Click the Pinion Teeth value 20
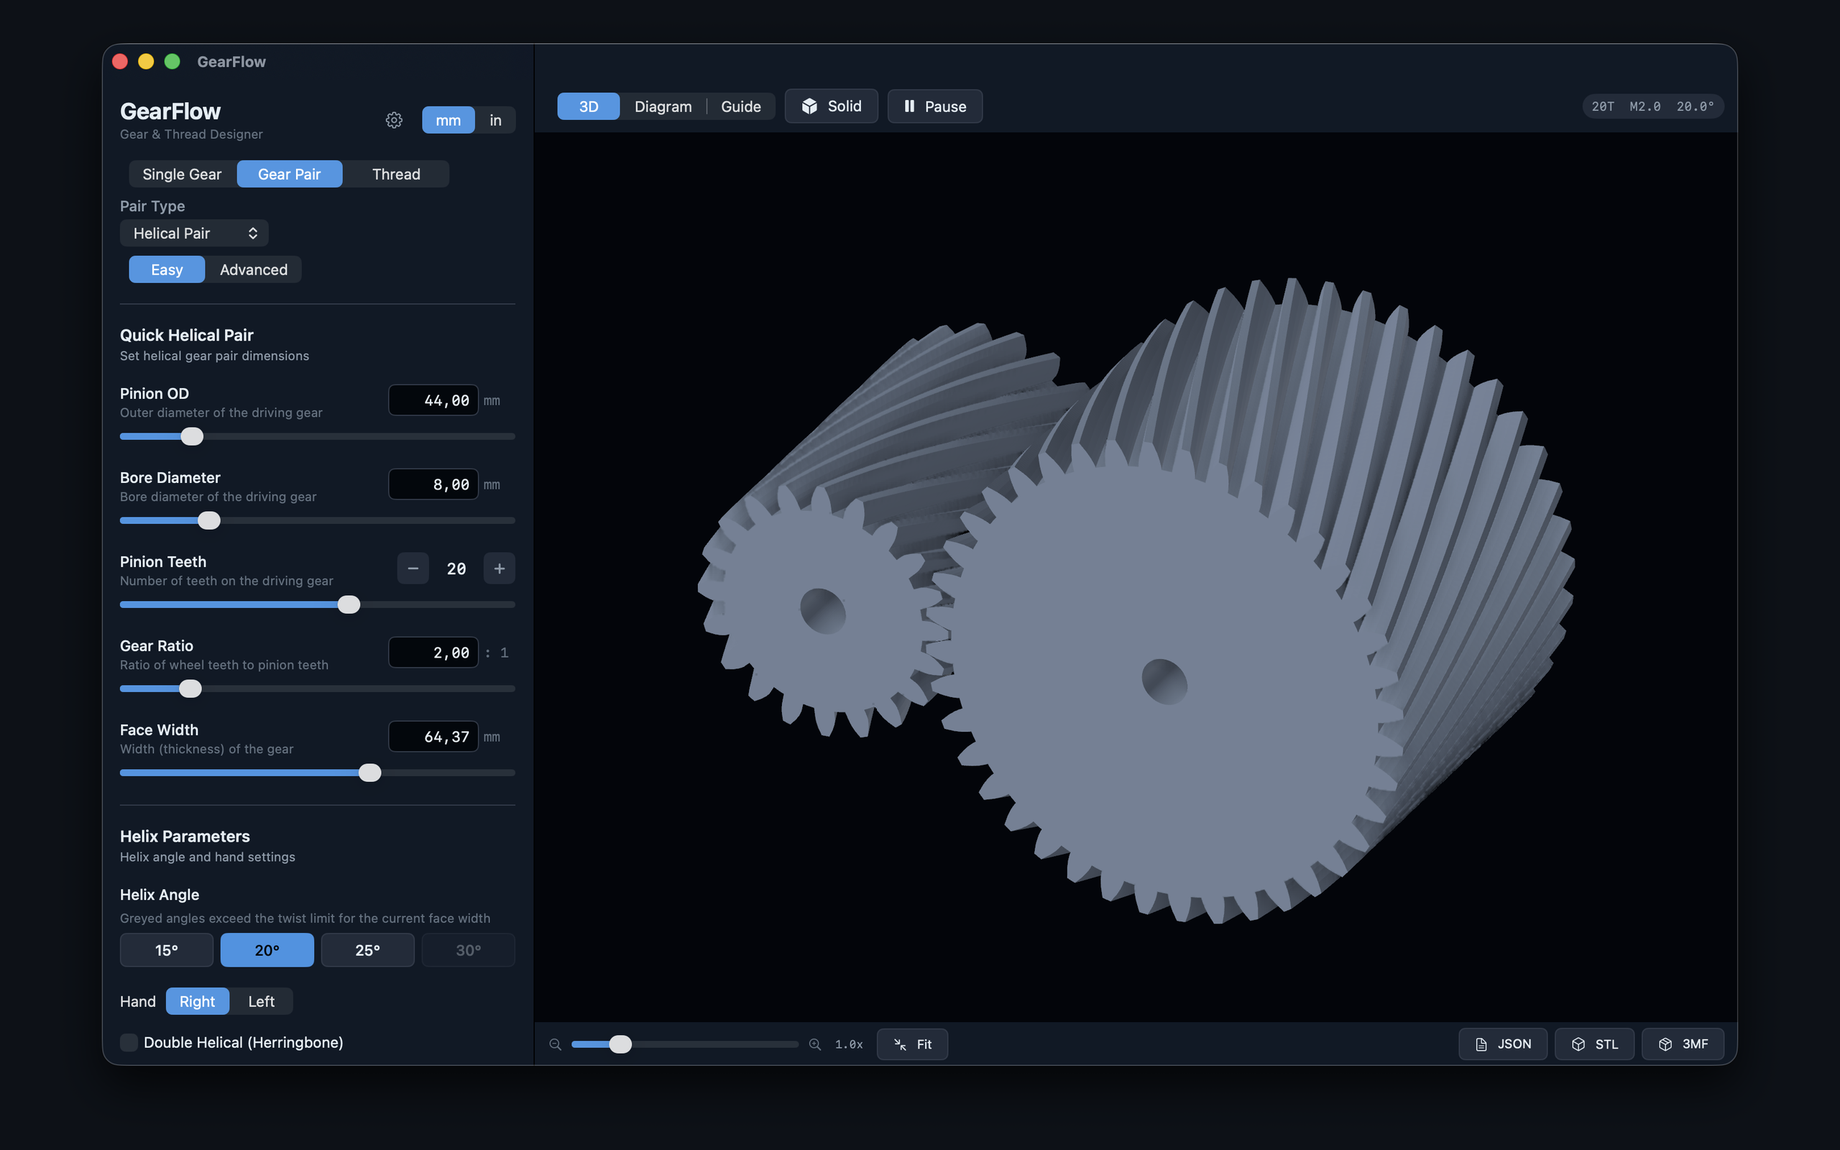This screenshot has height=1150, width=1840. click(x=456, y=568)
